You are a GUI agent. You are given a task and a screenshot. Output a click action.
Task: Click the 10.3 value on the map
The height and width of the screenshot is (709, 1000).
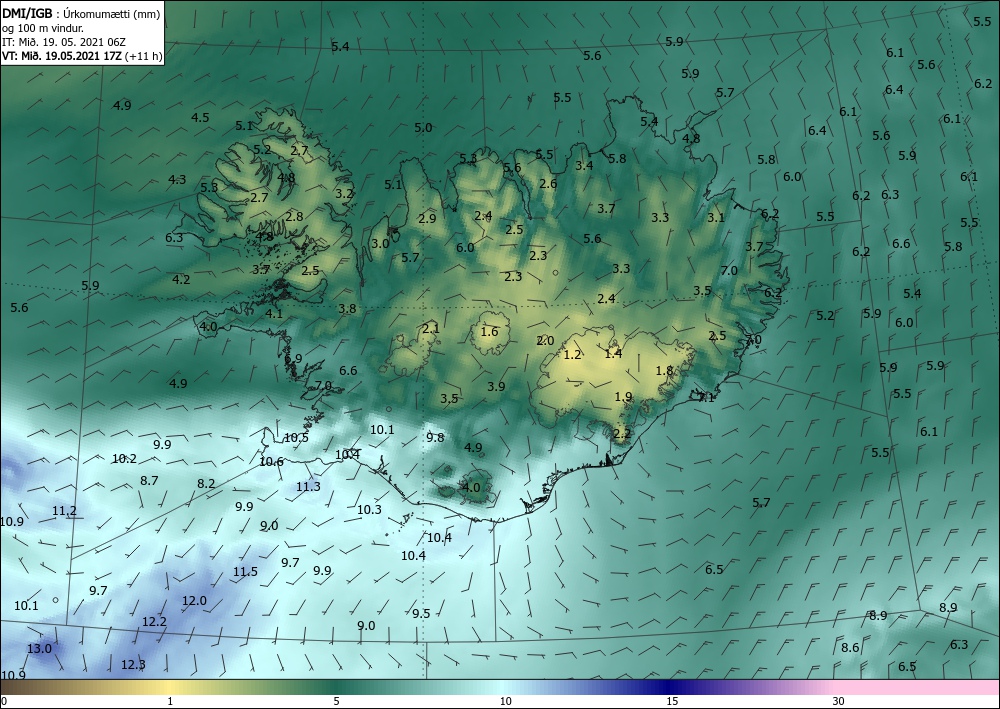pyautogui.click(x=369, y=509)
